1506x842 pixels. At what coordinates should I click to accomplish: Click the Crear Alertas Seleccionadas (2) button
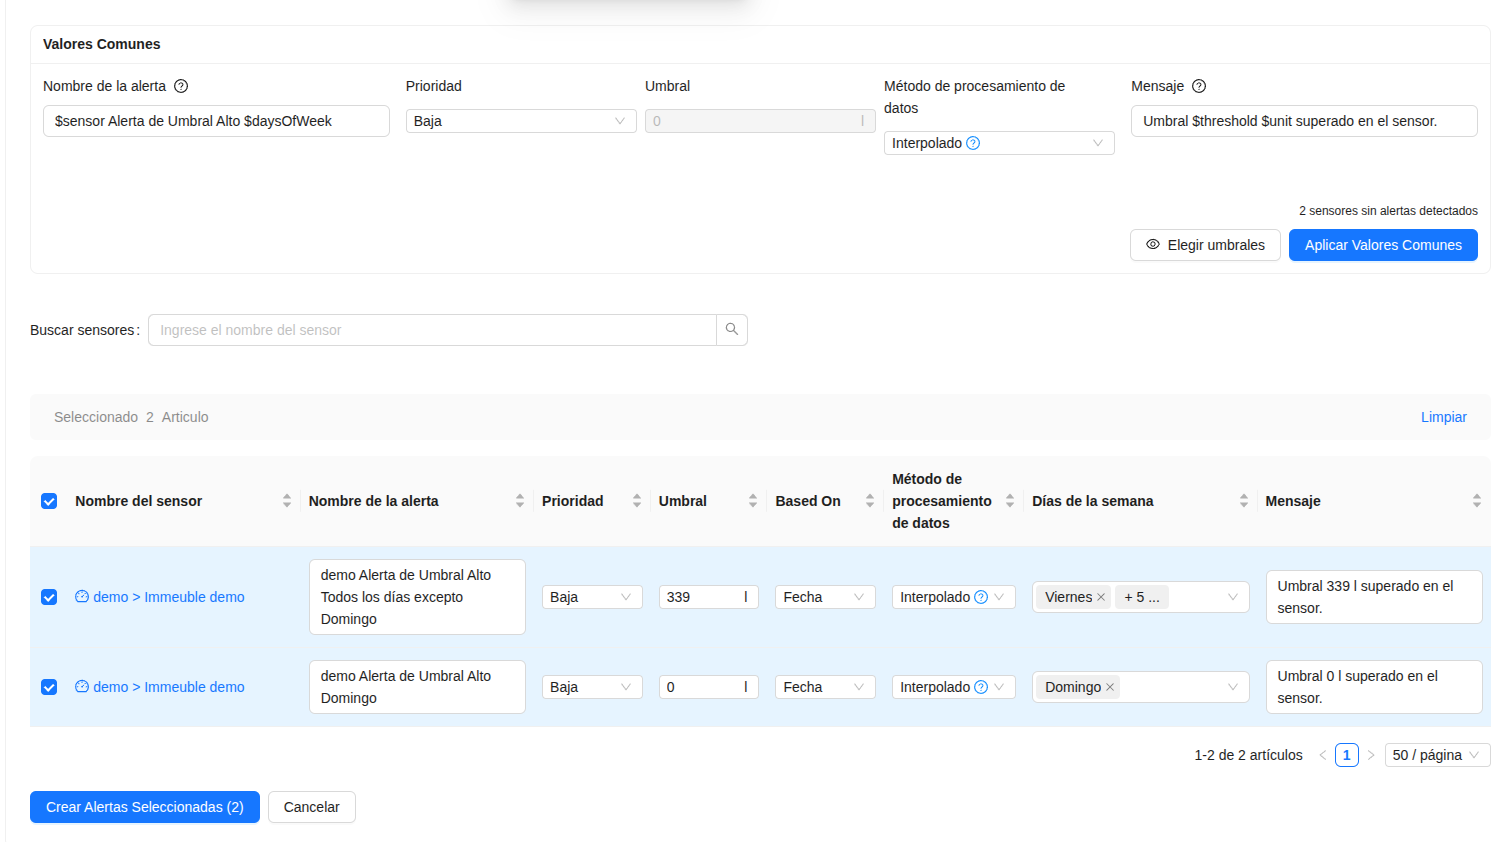[x=145, y=807]
